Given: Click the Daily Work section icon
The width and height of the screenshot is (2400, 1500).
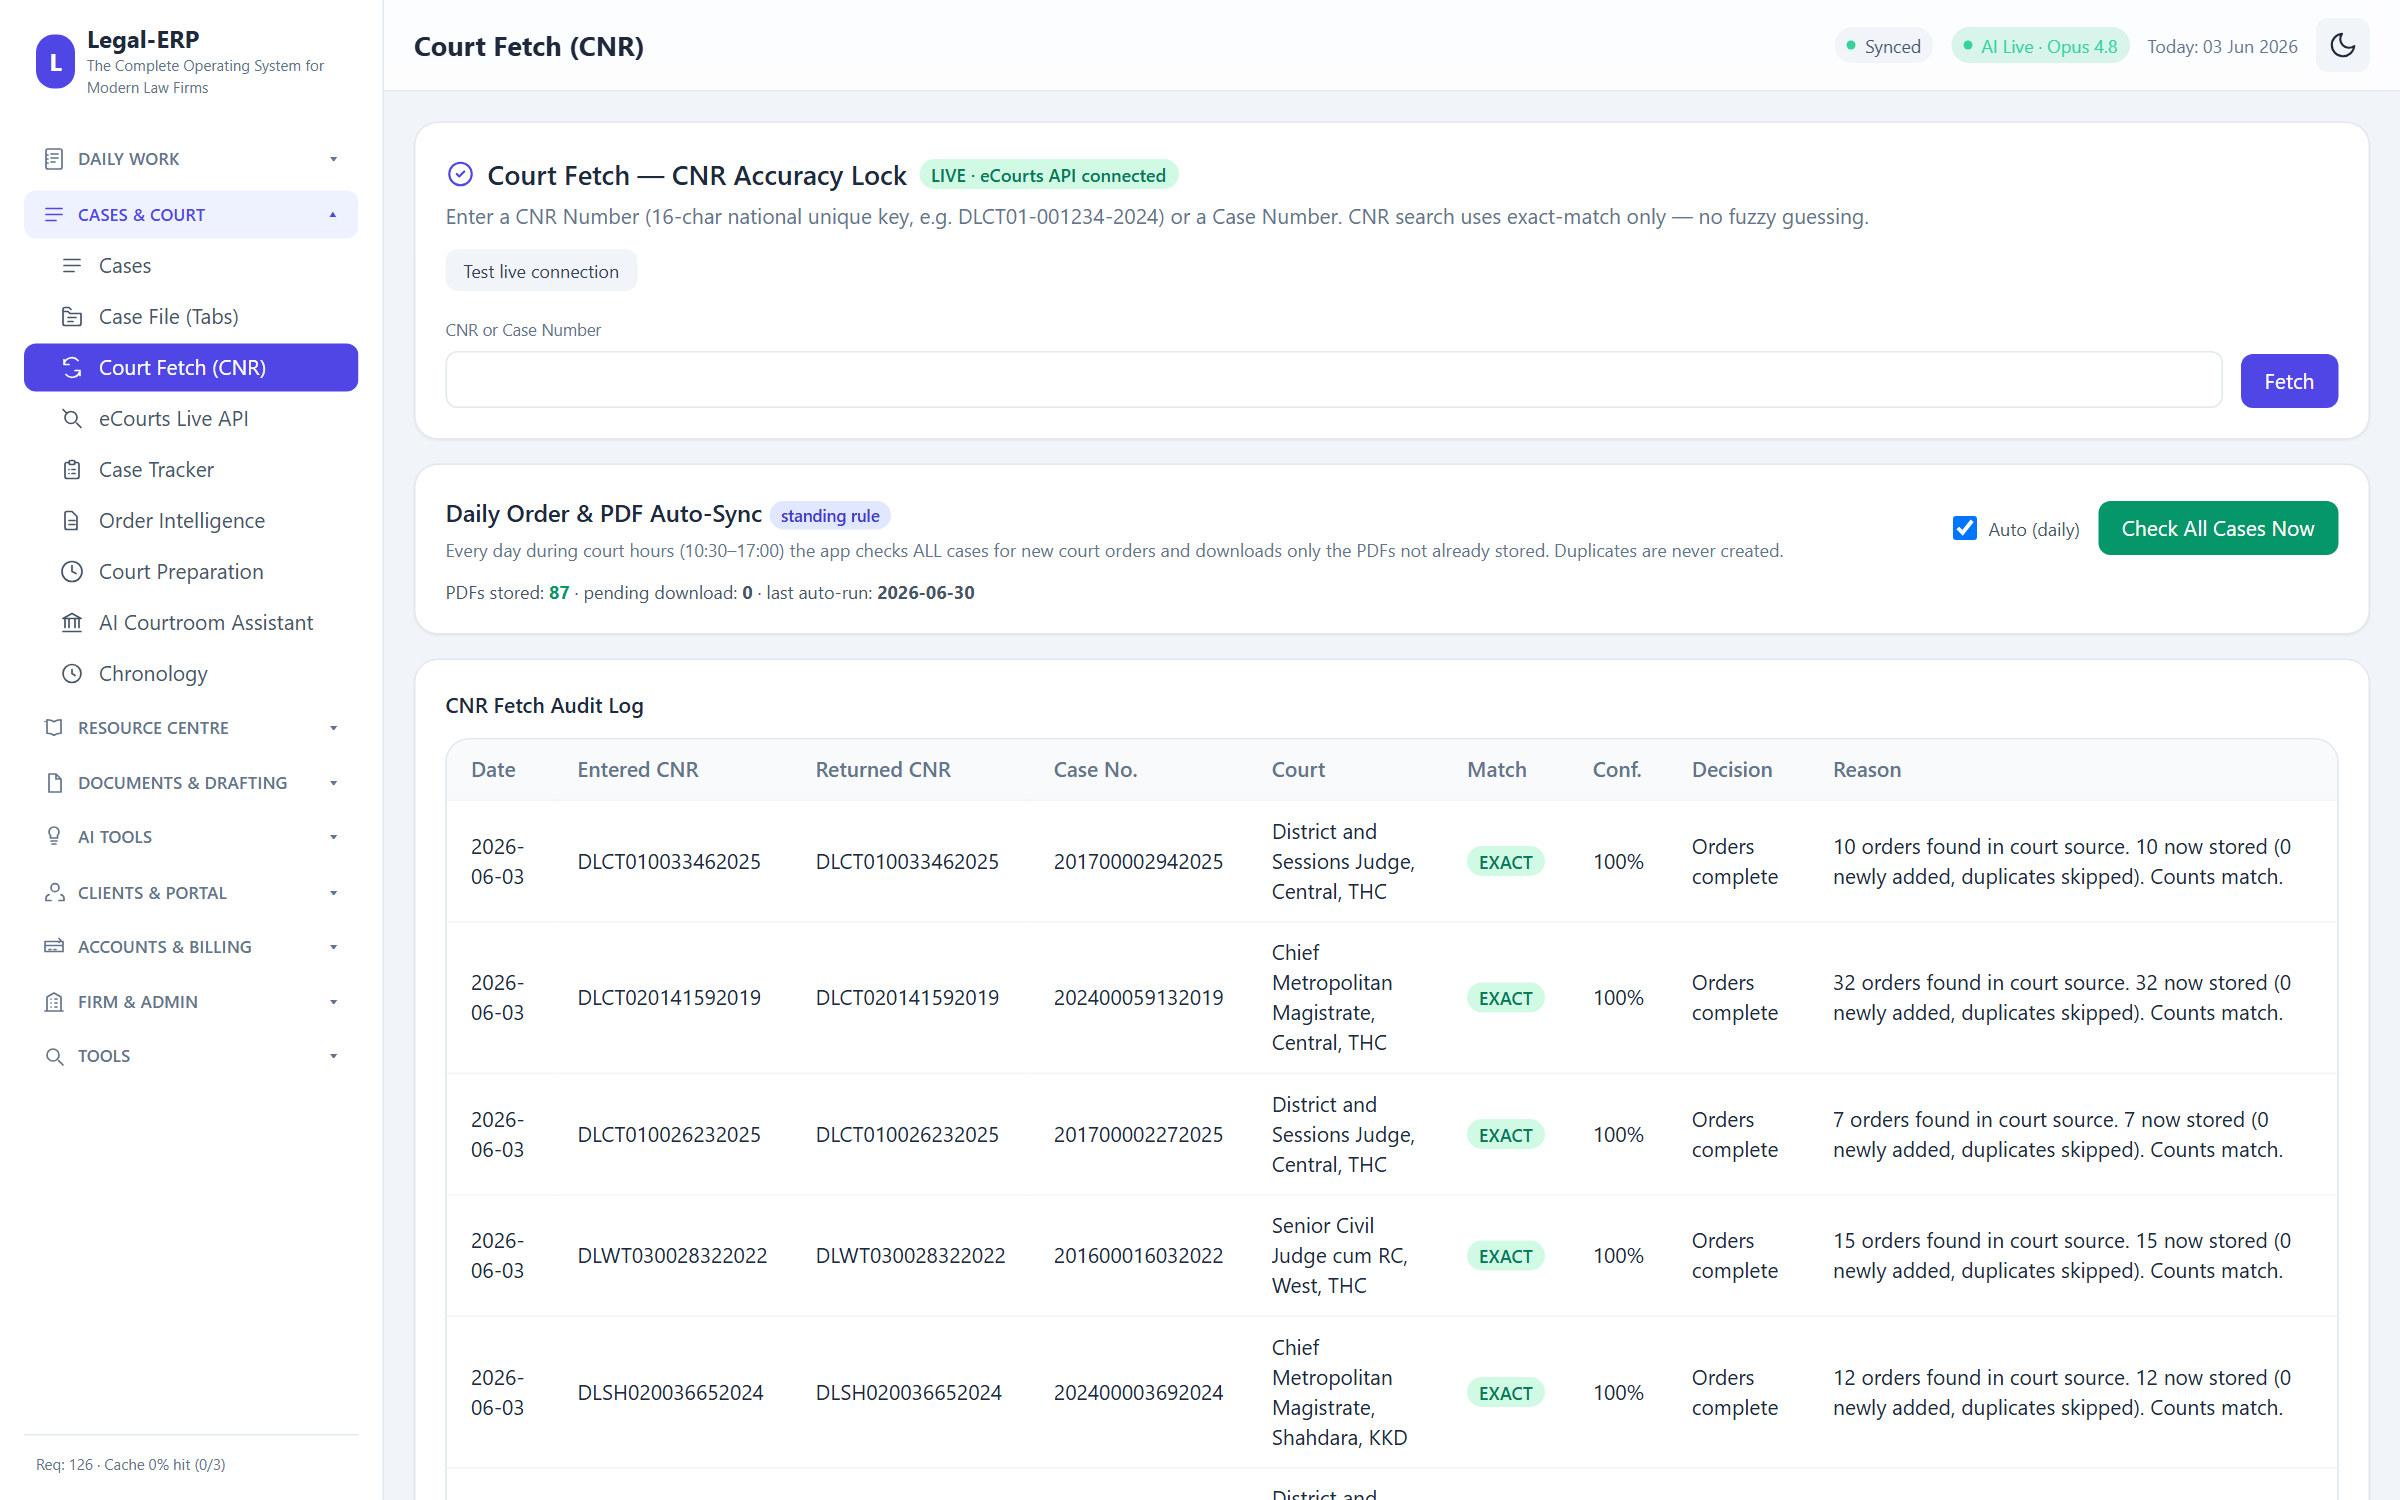Looking at the screenshot, I should 54,159.
